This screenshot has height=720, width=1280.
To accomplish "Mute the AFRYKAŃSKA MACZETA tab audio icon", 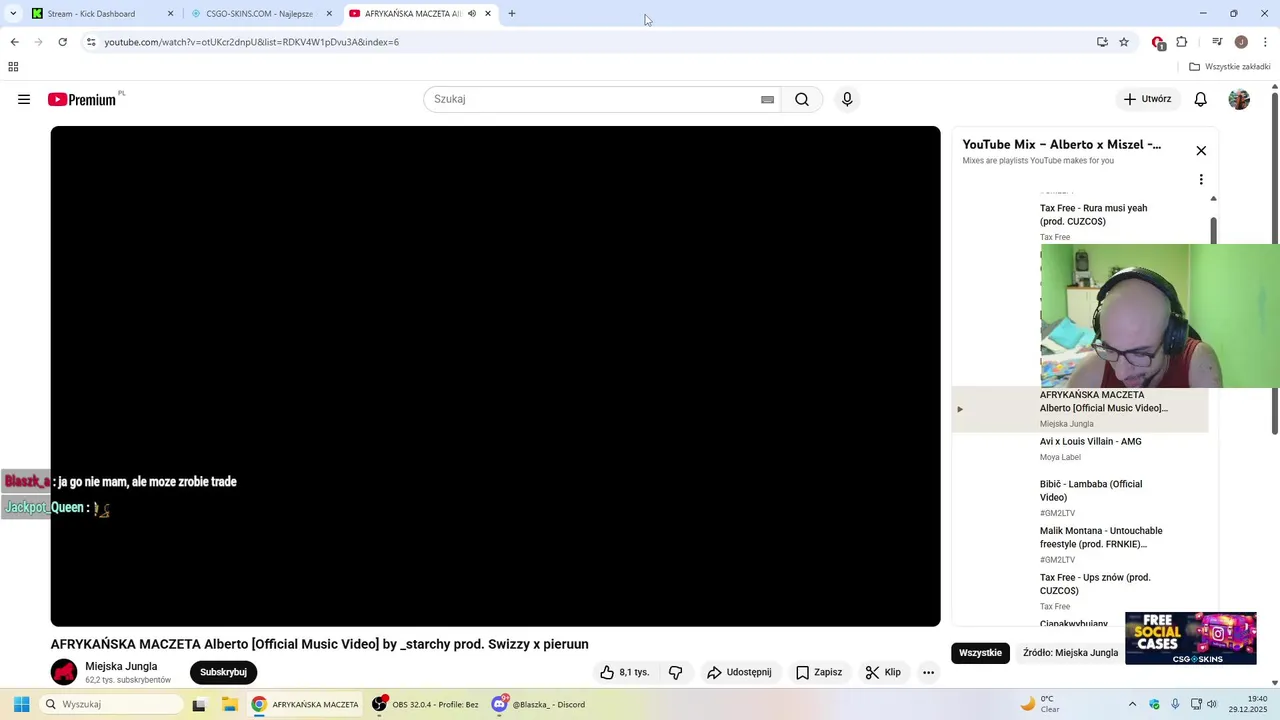I will coord(472,14).
